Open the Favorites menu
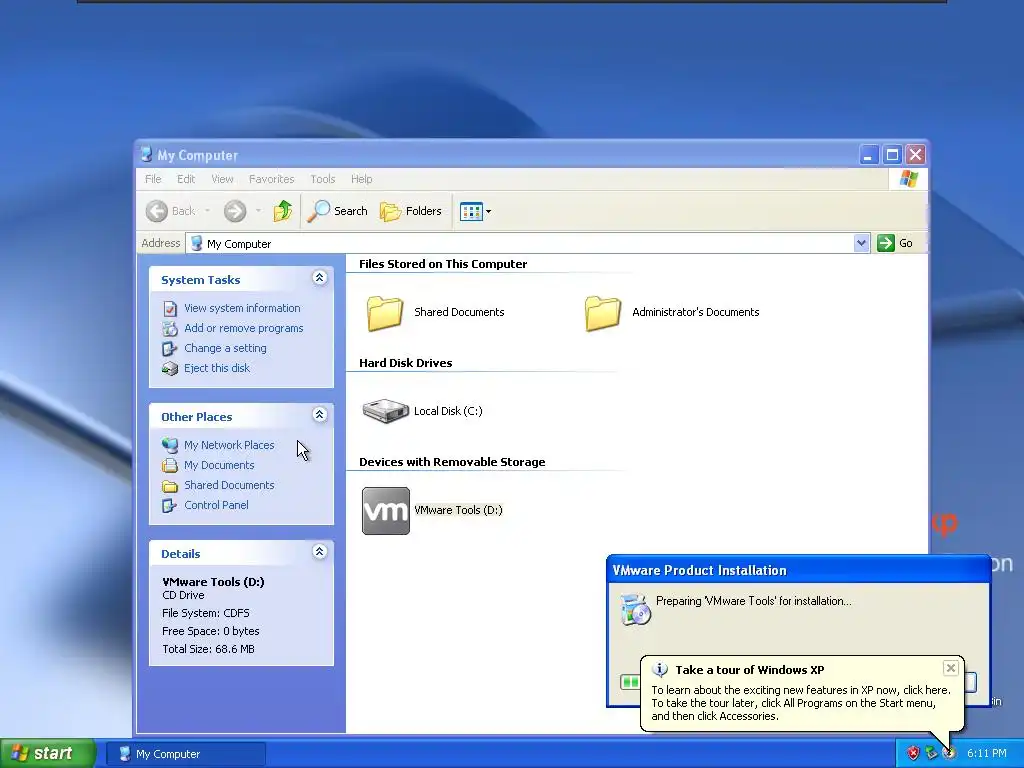This screenshot has height=768, width=1024. [272, 179]
